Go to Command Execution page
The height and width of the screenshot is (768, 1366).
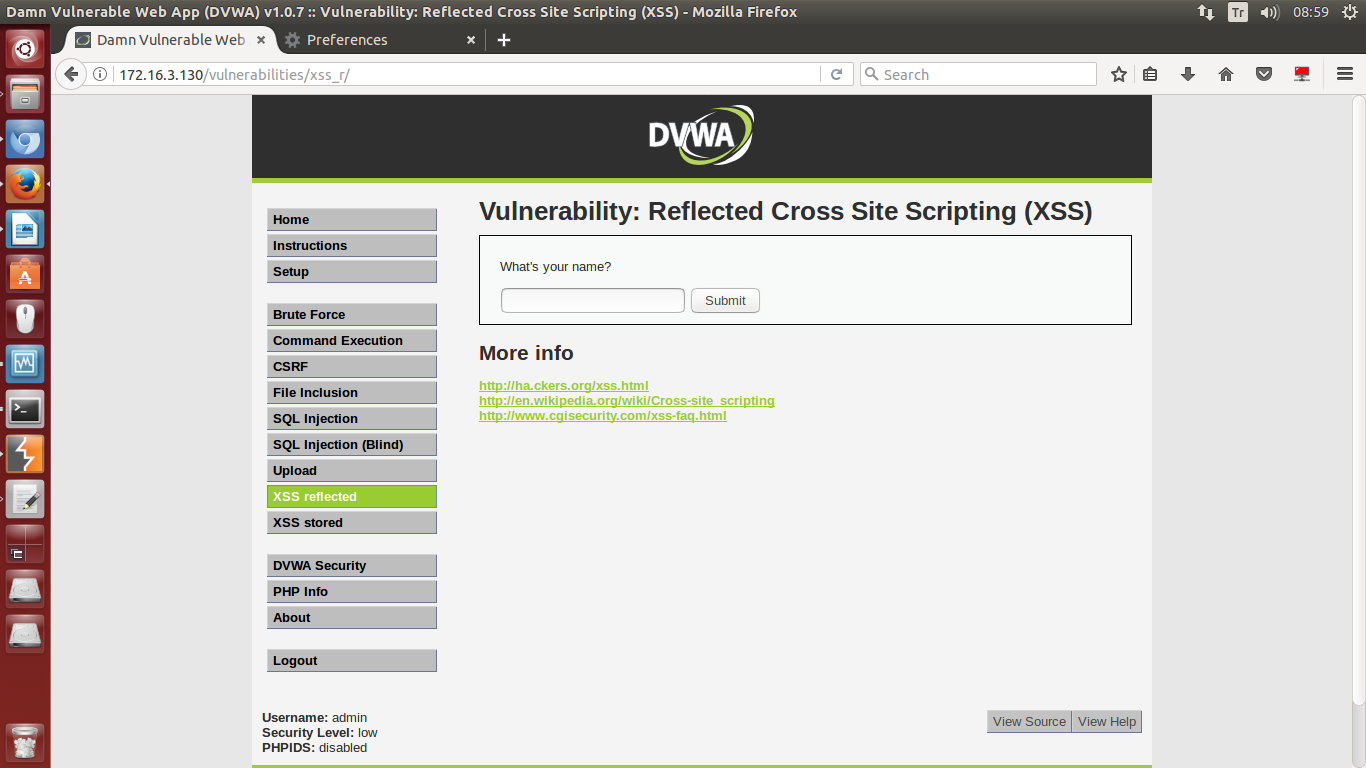[x=352, y=341]
